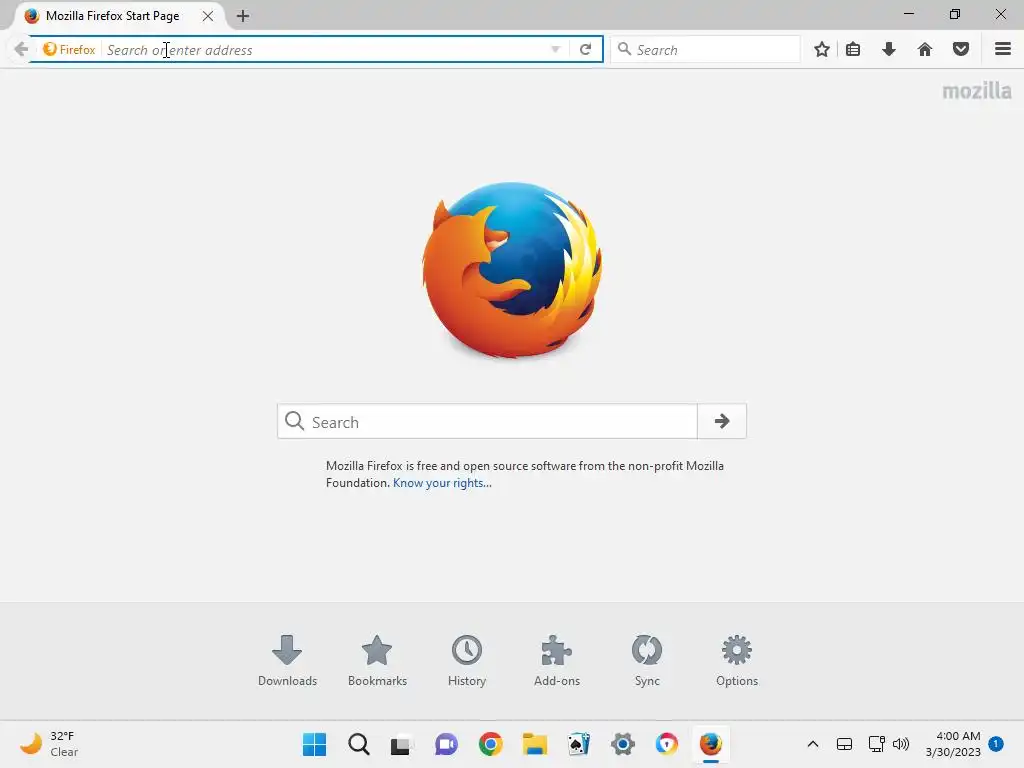This screenshot has width=1024, height=768.
Task: Bookmark this page with star icon
Action: click(x=822, y=50)
